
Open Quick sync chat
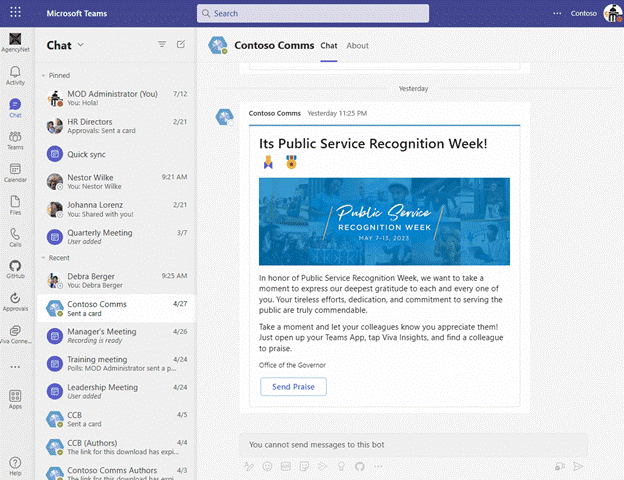[116, 154]
